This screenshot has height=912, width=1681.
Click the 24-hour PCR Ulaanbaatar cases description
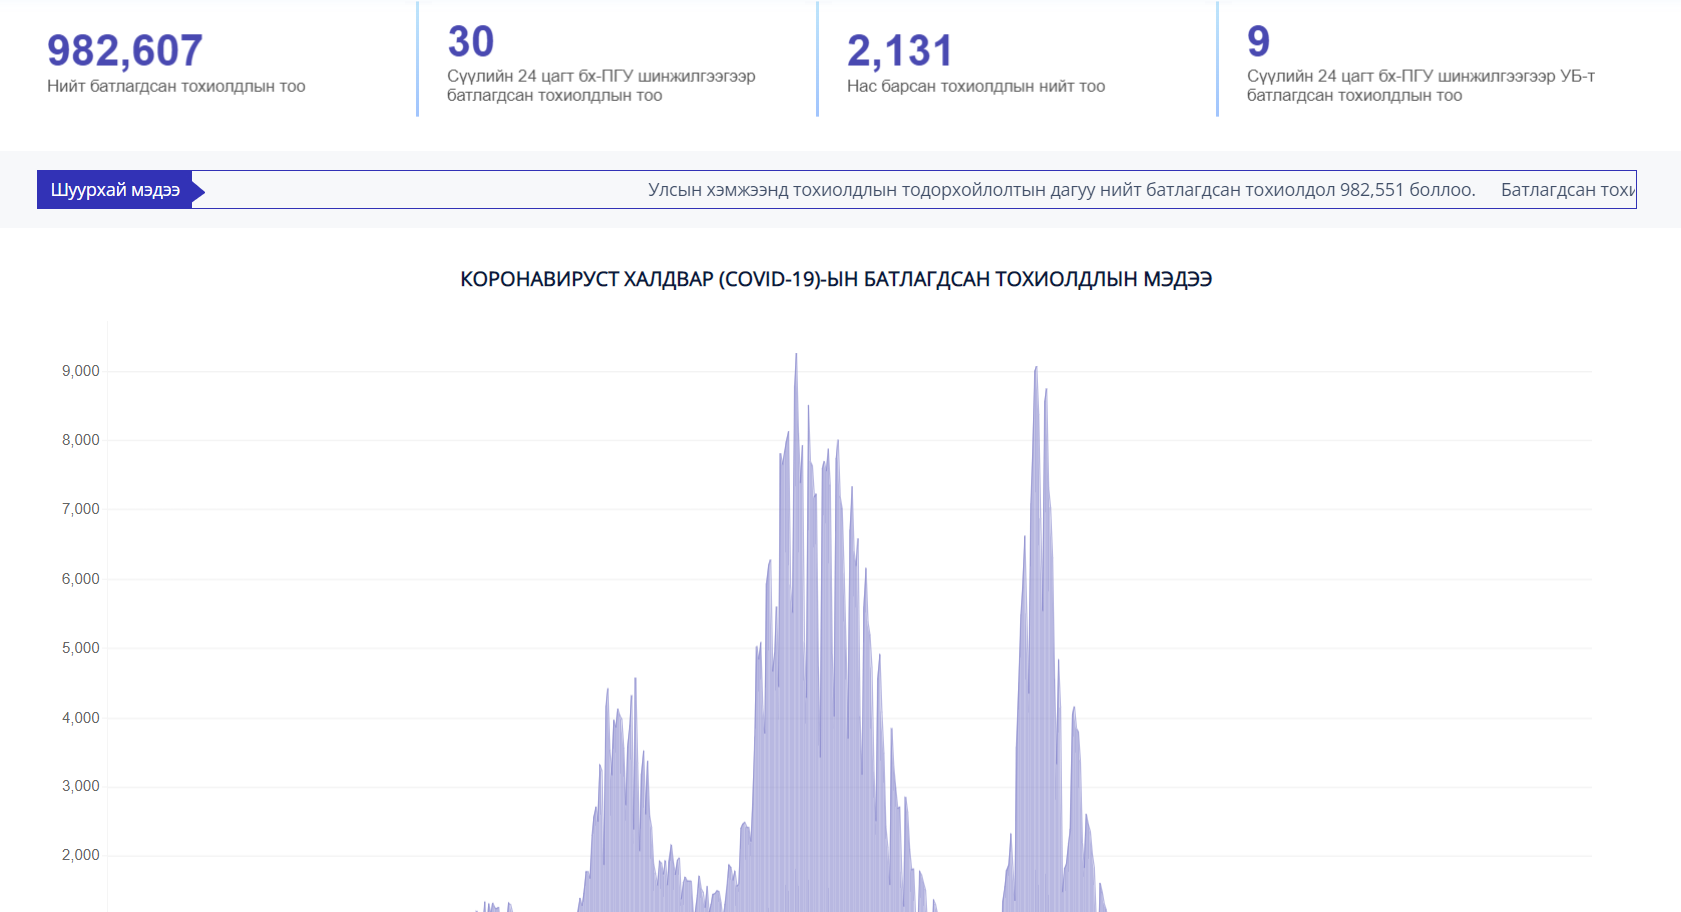pos(1420,86)
